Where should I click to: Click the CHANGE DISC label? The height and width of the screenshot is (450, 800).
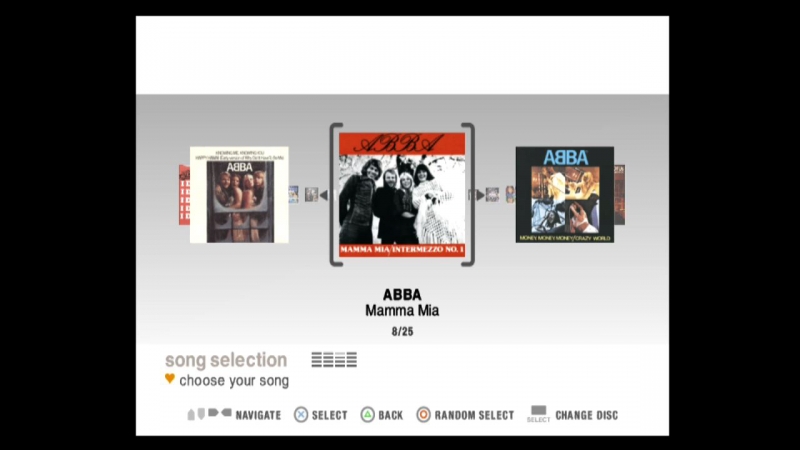click(x=587, y=415)
